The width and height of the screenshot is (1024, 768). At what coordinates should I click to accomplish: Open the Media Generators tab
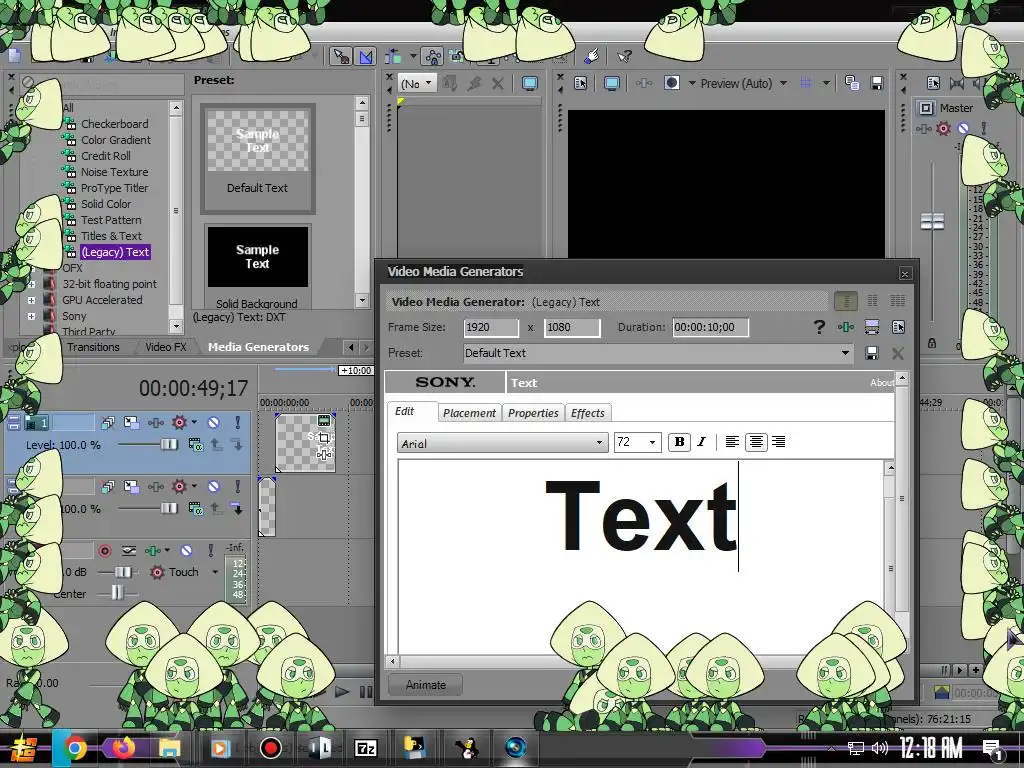point(258,347)
